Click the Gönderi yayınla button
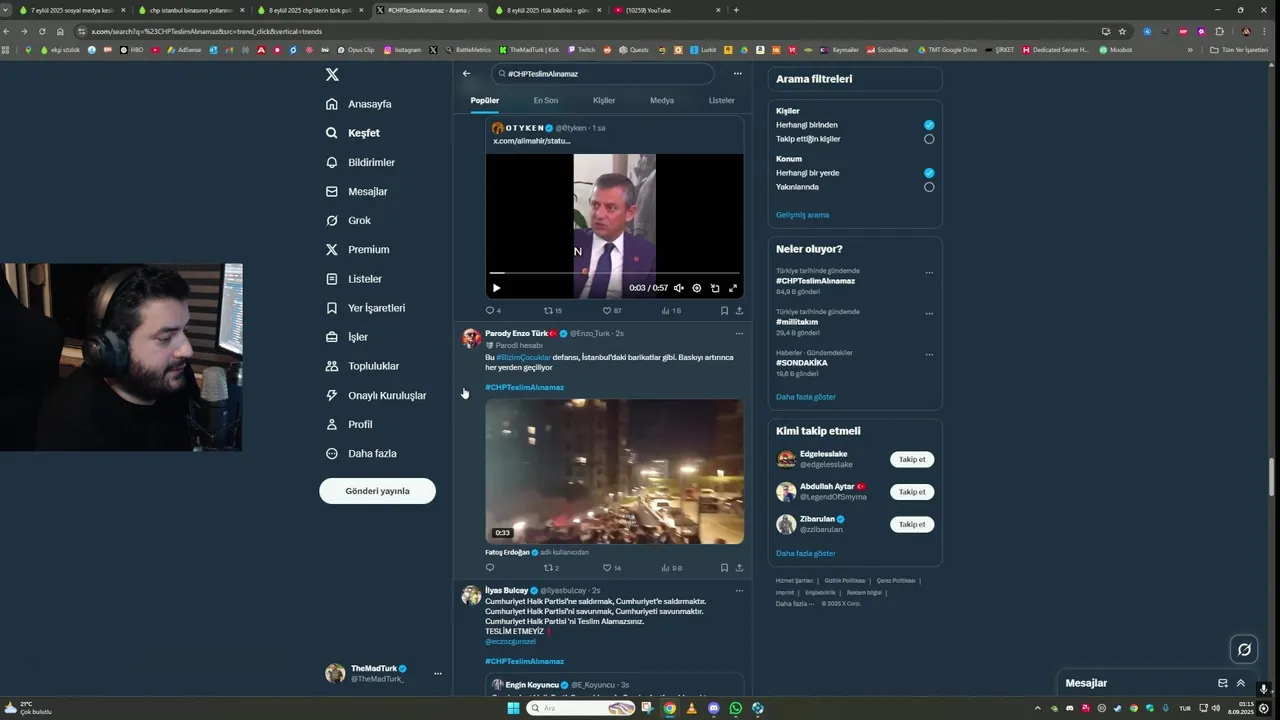Screen dimensions: 1280x720 coord(377,491)
